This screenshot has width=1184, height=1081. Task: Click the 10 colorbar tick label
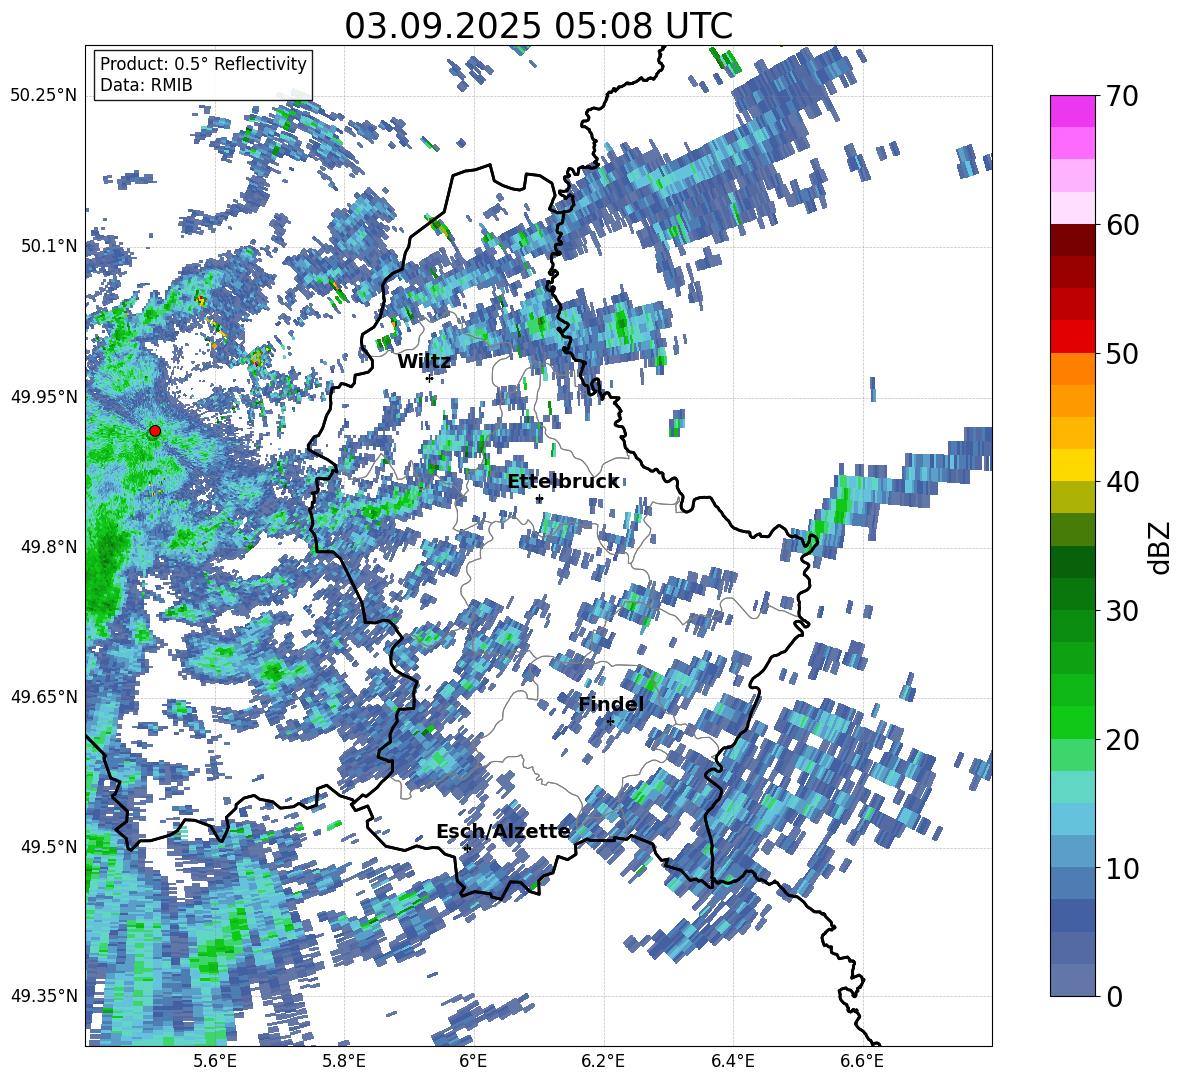point(1122,868)
